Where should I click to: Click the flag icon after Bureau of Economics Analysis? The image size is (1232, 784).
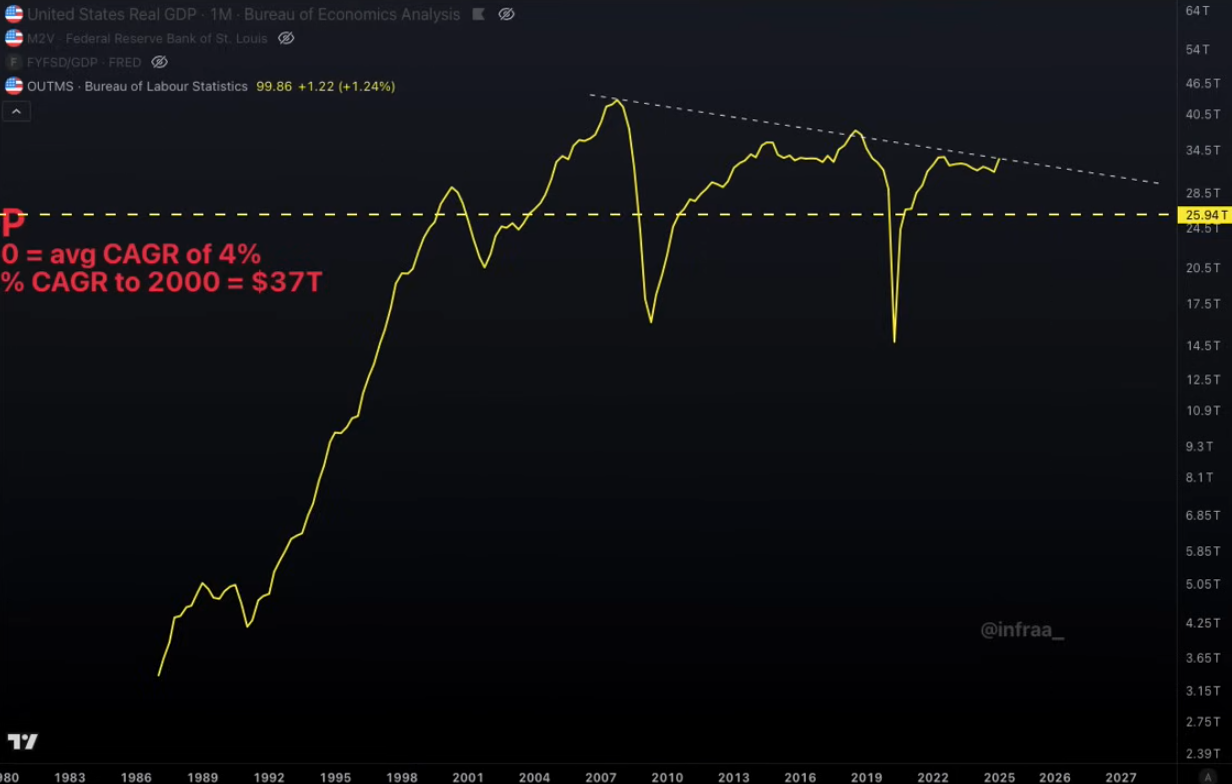(478, 14)
